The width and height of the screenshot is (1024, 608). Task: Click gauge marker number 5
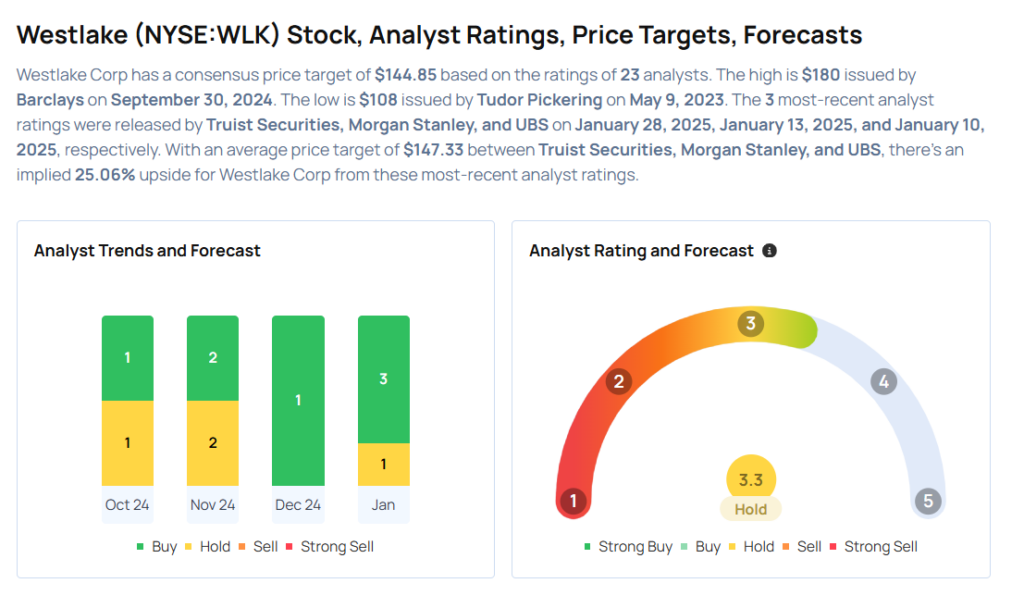(928, 501)
